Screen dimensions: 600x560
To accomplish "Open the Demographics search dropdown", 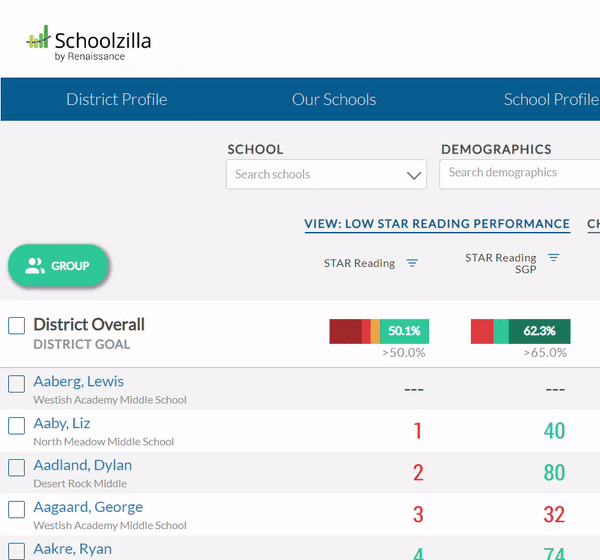I will click(518, 173).
